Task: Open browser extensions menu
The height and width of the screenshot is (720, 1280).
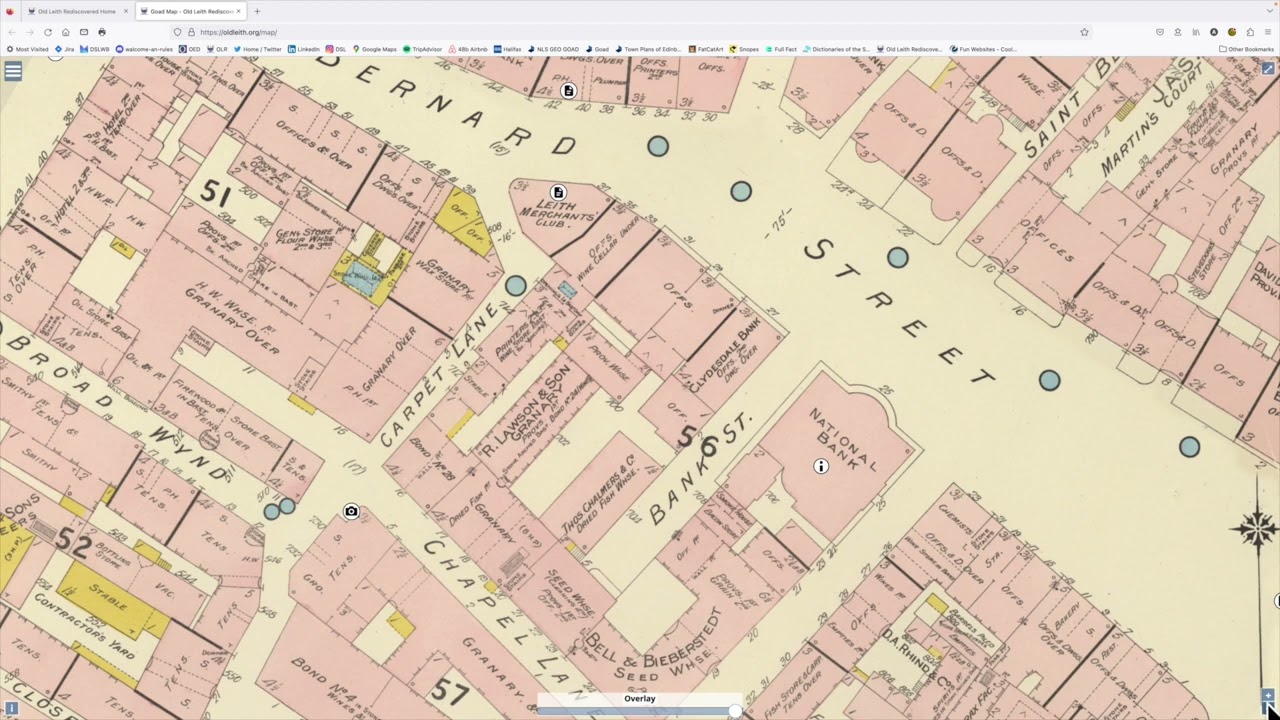Action: click(x=1250, y=32)
